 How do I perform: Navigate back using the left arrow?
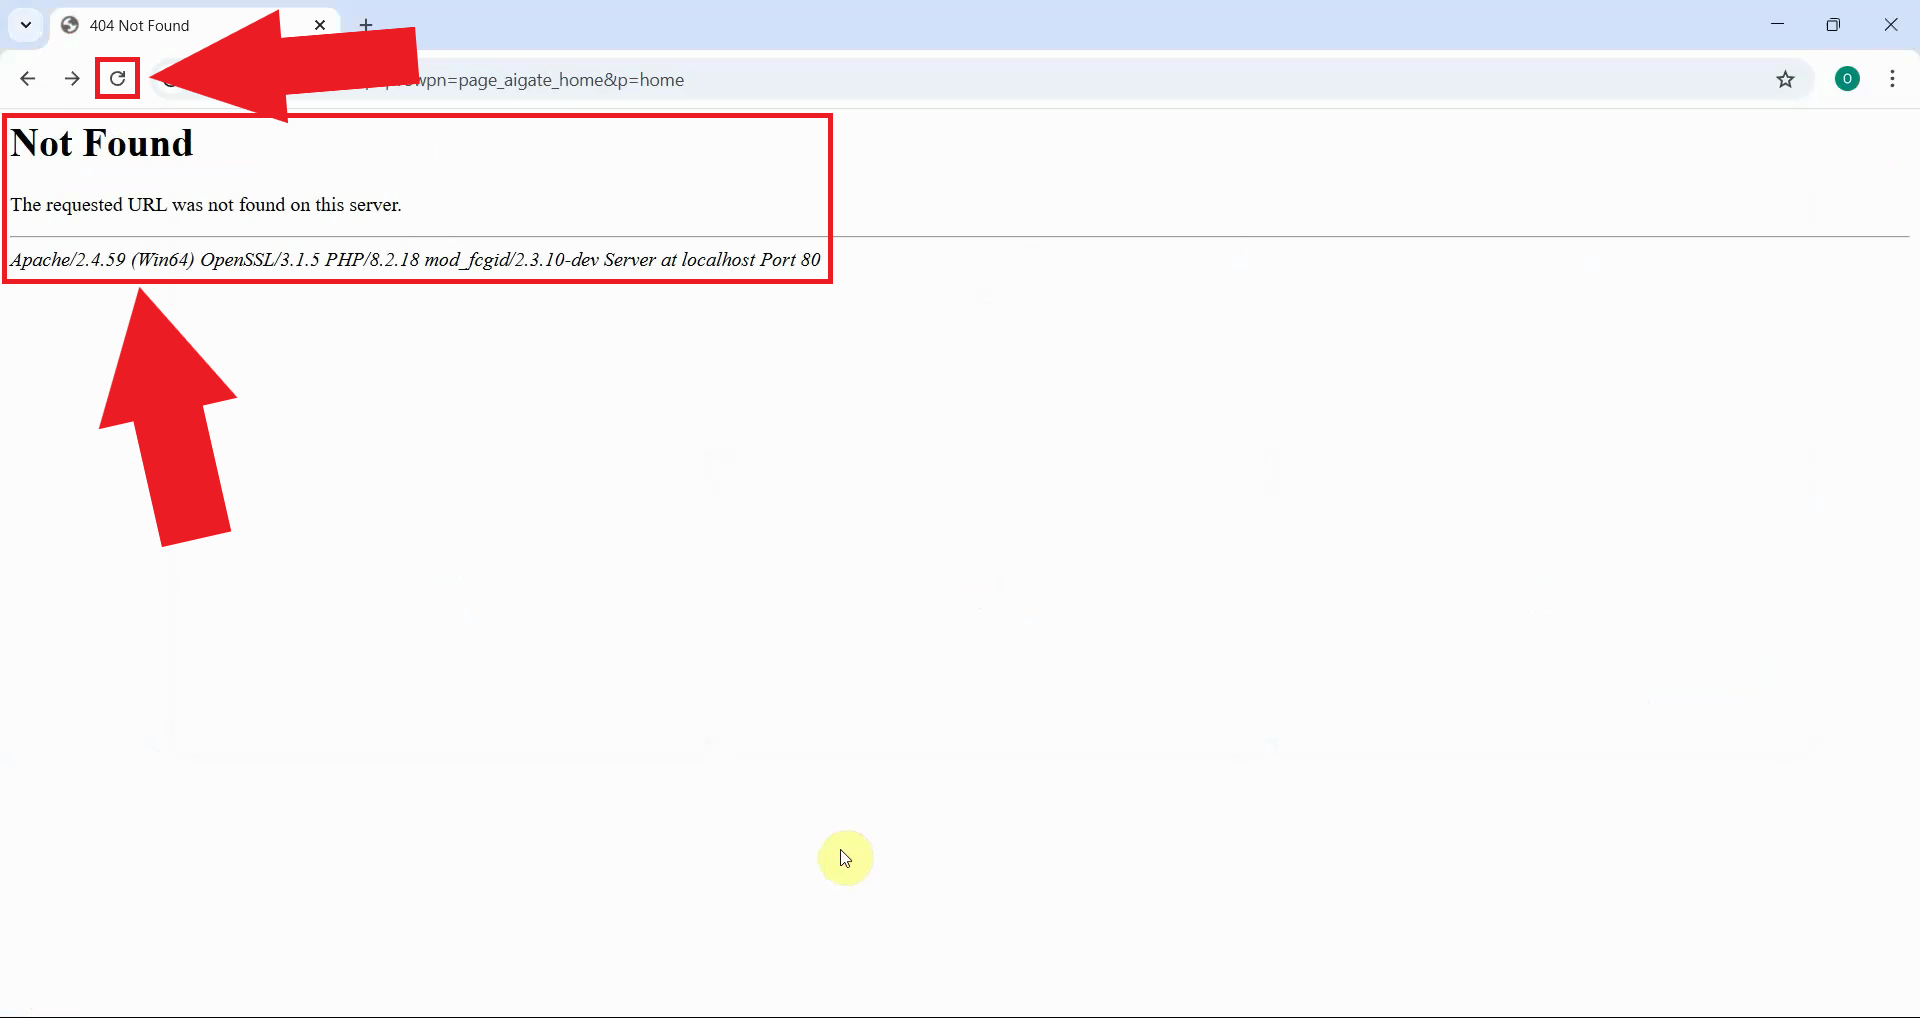pyautogui.click(x=27, y=78)
